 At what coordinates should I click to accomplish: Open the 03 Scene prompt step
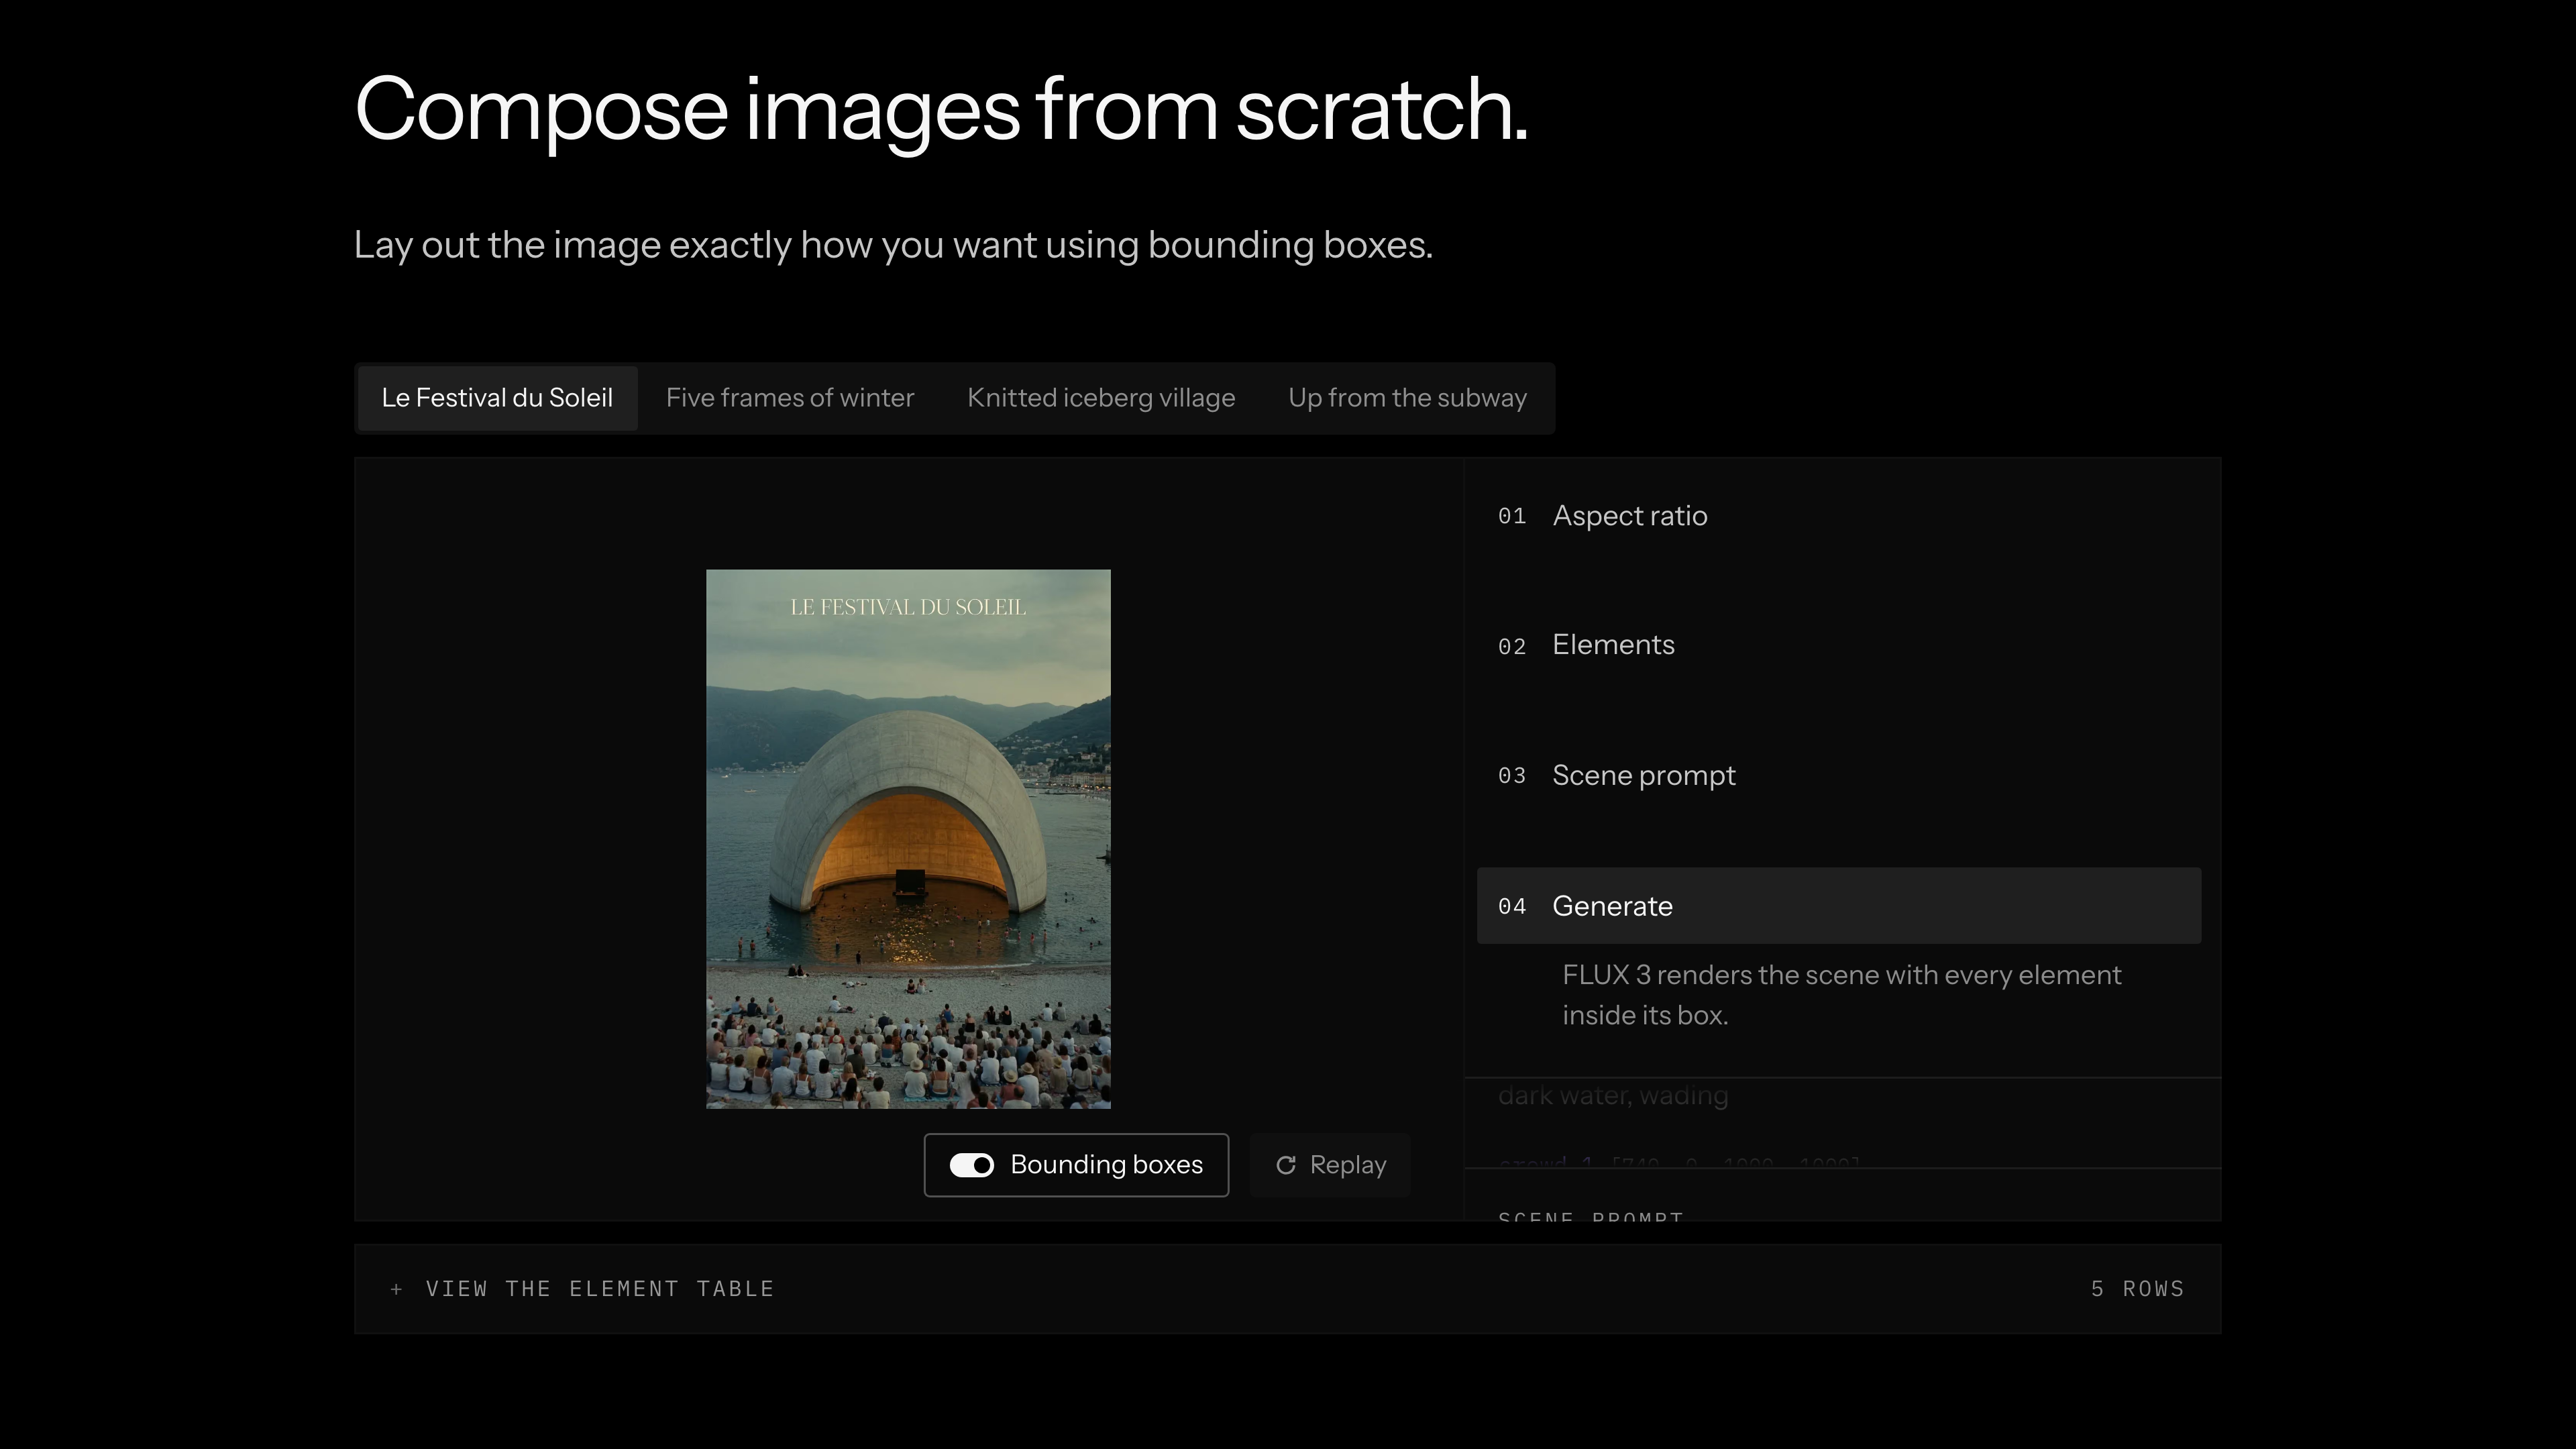pos(1838,776)
